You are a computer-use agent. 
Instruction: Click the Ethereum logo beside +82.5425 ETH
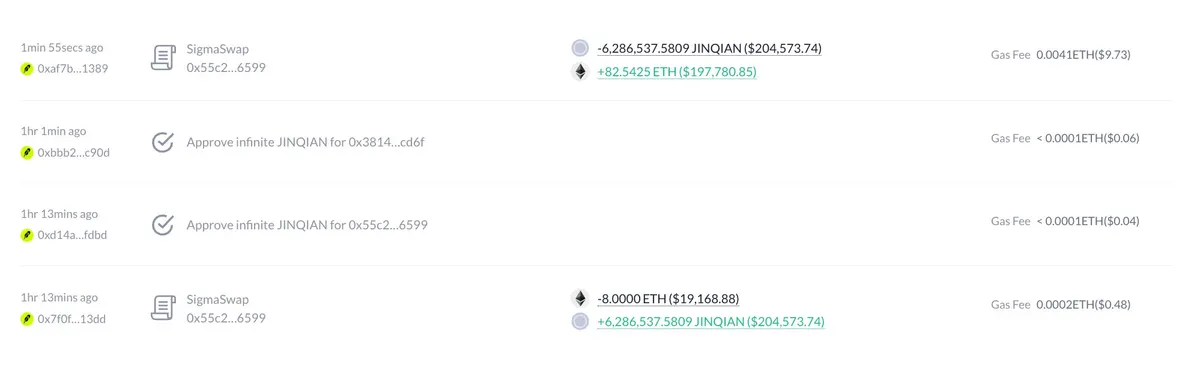pyautogui.click(x=580, y=72)
